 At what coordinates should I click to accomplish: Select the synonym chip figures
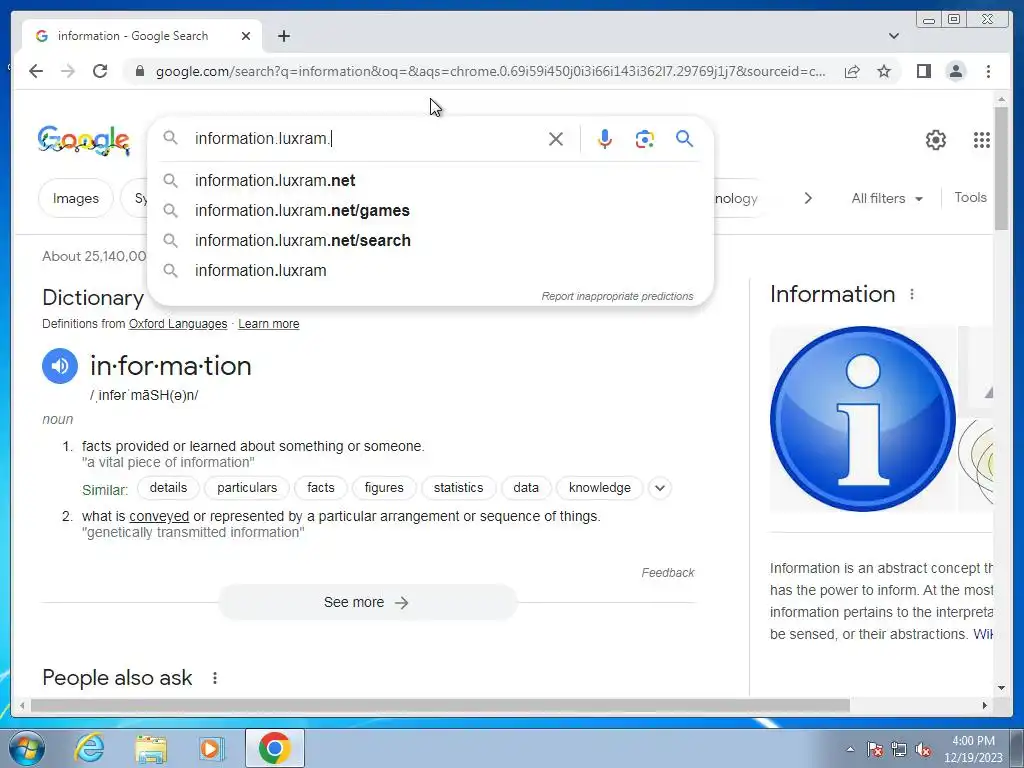click(384, 488)
